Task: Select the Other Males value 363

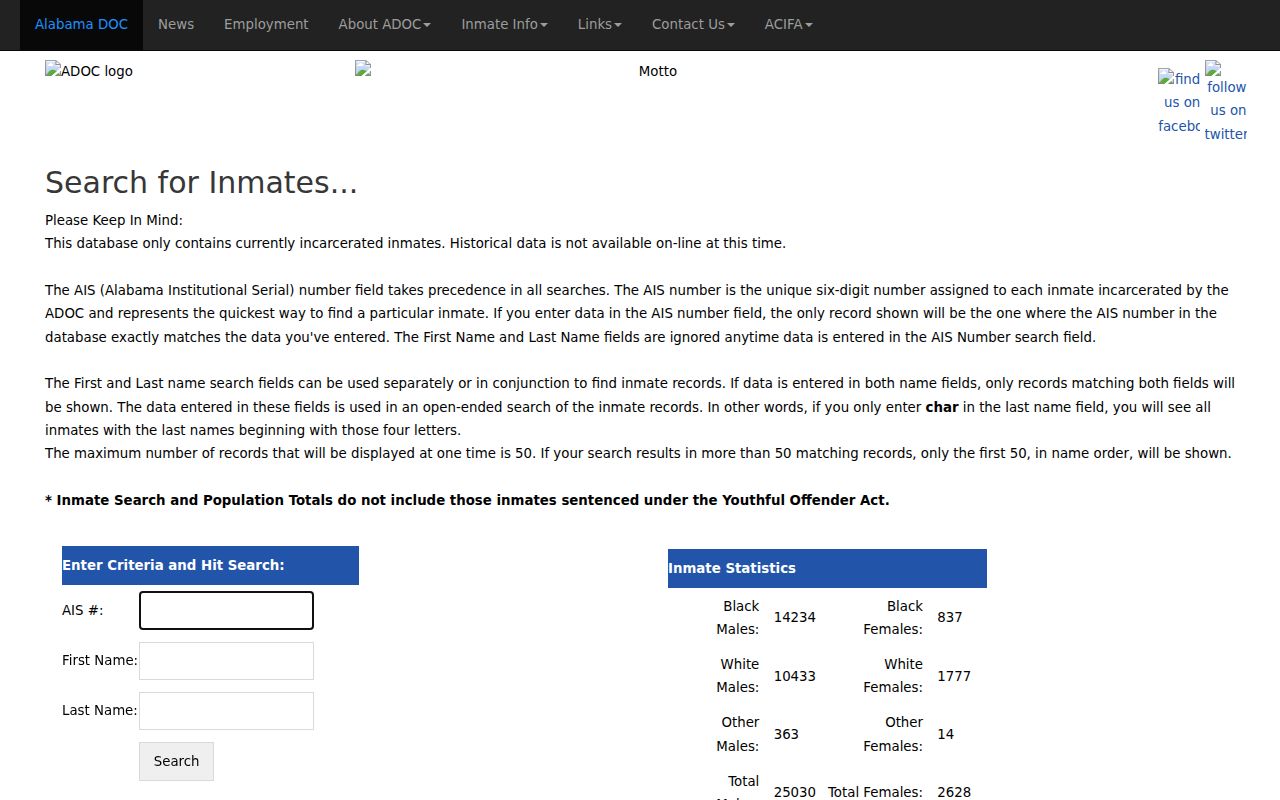Action: [x=786, y=734]
